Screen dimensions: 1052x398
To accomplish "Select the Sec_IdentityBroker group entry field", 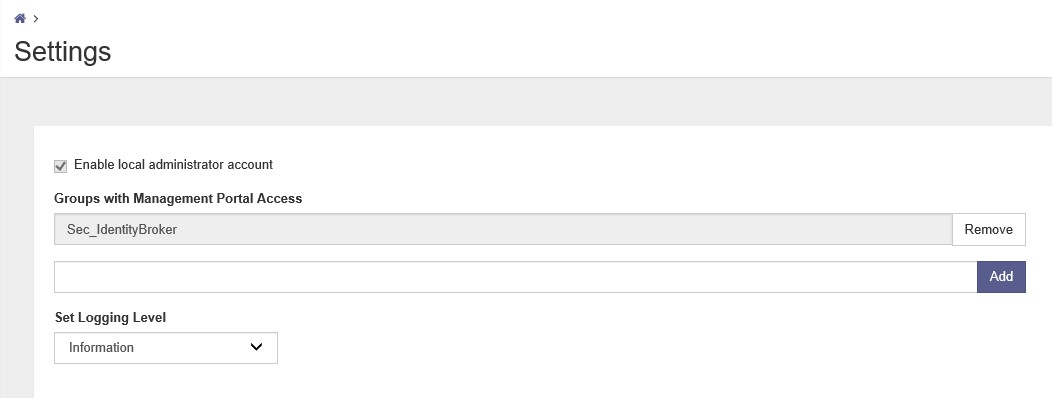I will (503, 230).
